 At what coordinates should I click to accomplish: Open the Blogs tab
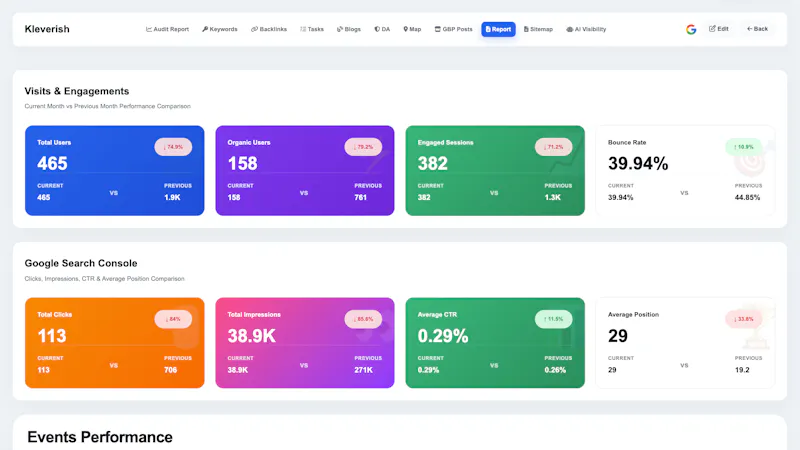[349, 29]
